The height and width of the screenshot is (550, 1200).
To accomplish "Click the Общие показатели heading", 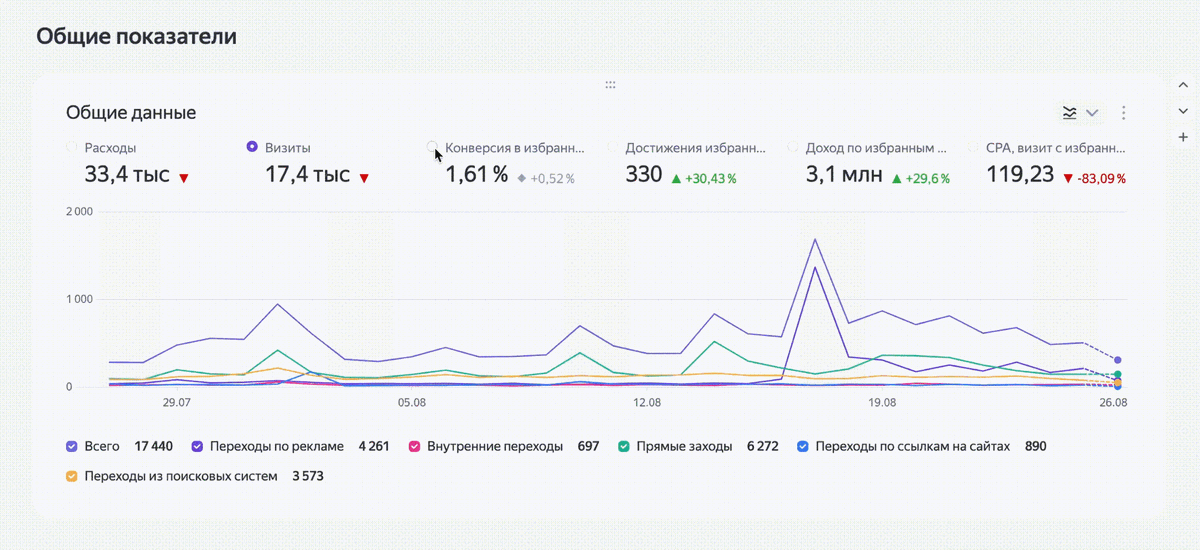I will (x=137, y=37).
